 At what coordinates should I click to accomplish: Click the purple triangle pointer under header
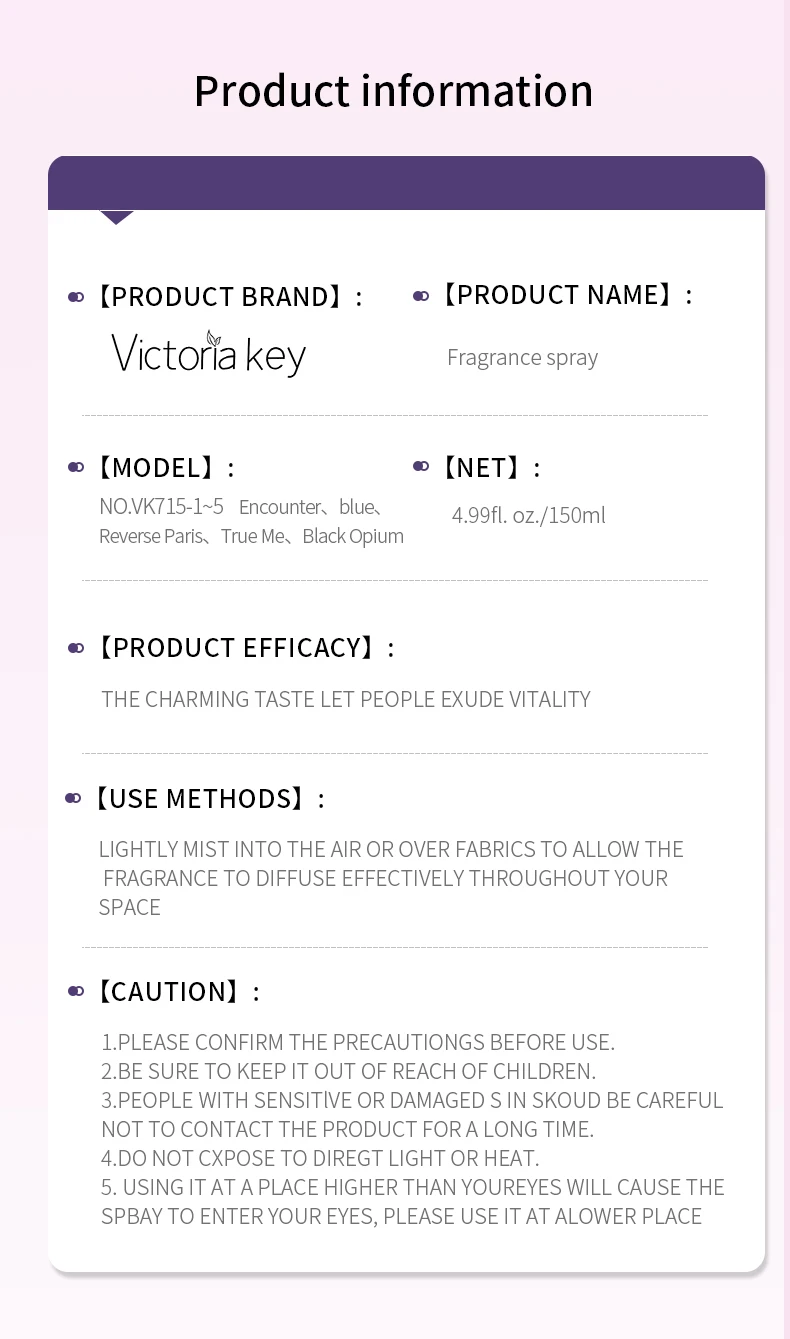click(117, 217)
